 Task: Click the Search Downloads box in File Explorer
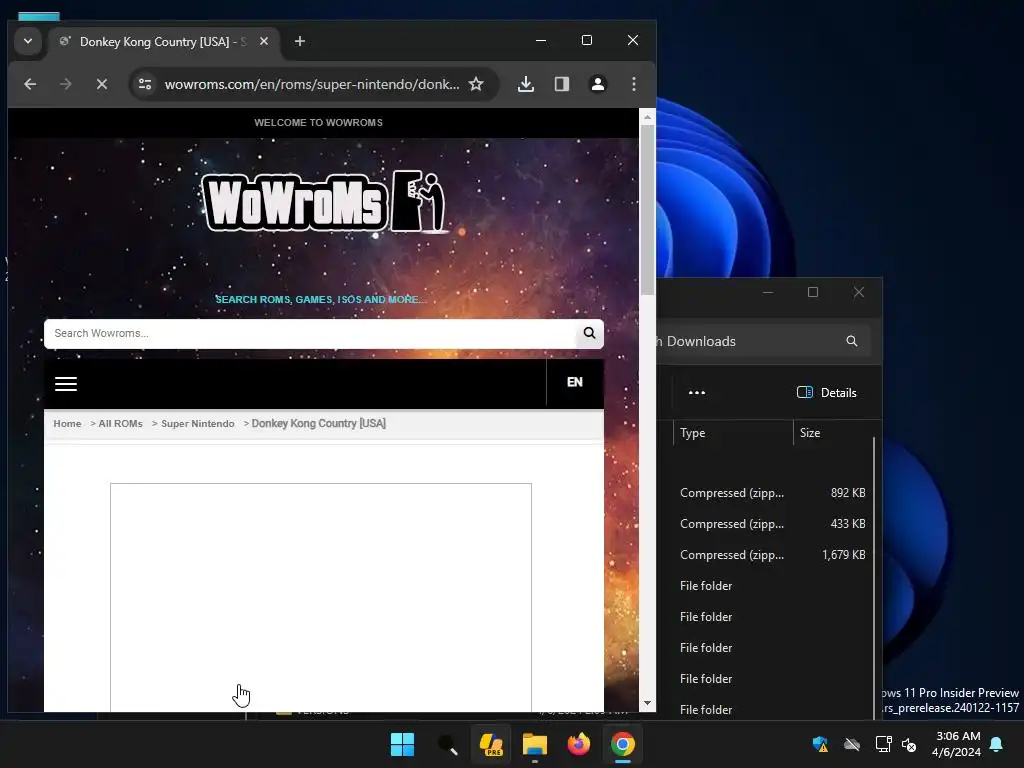tap(764, 341)
